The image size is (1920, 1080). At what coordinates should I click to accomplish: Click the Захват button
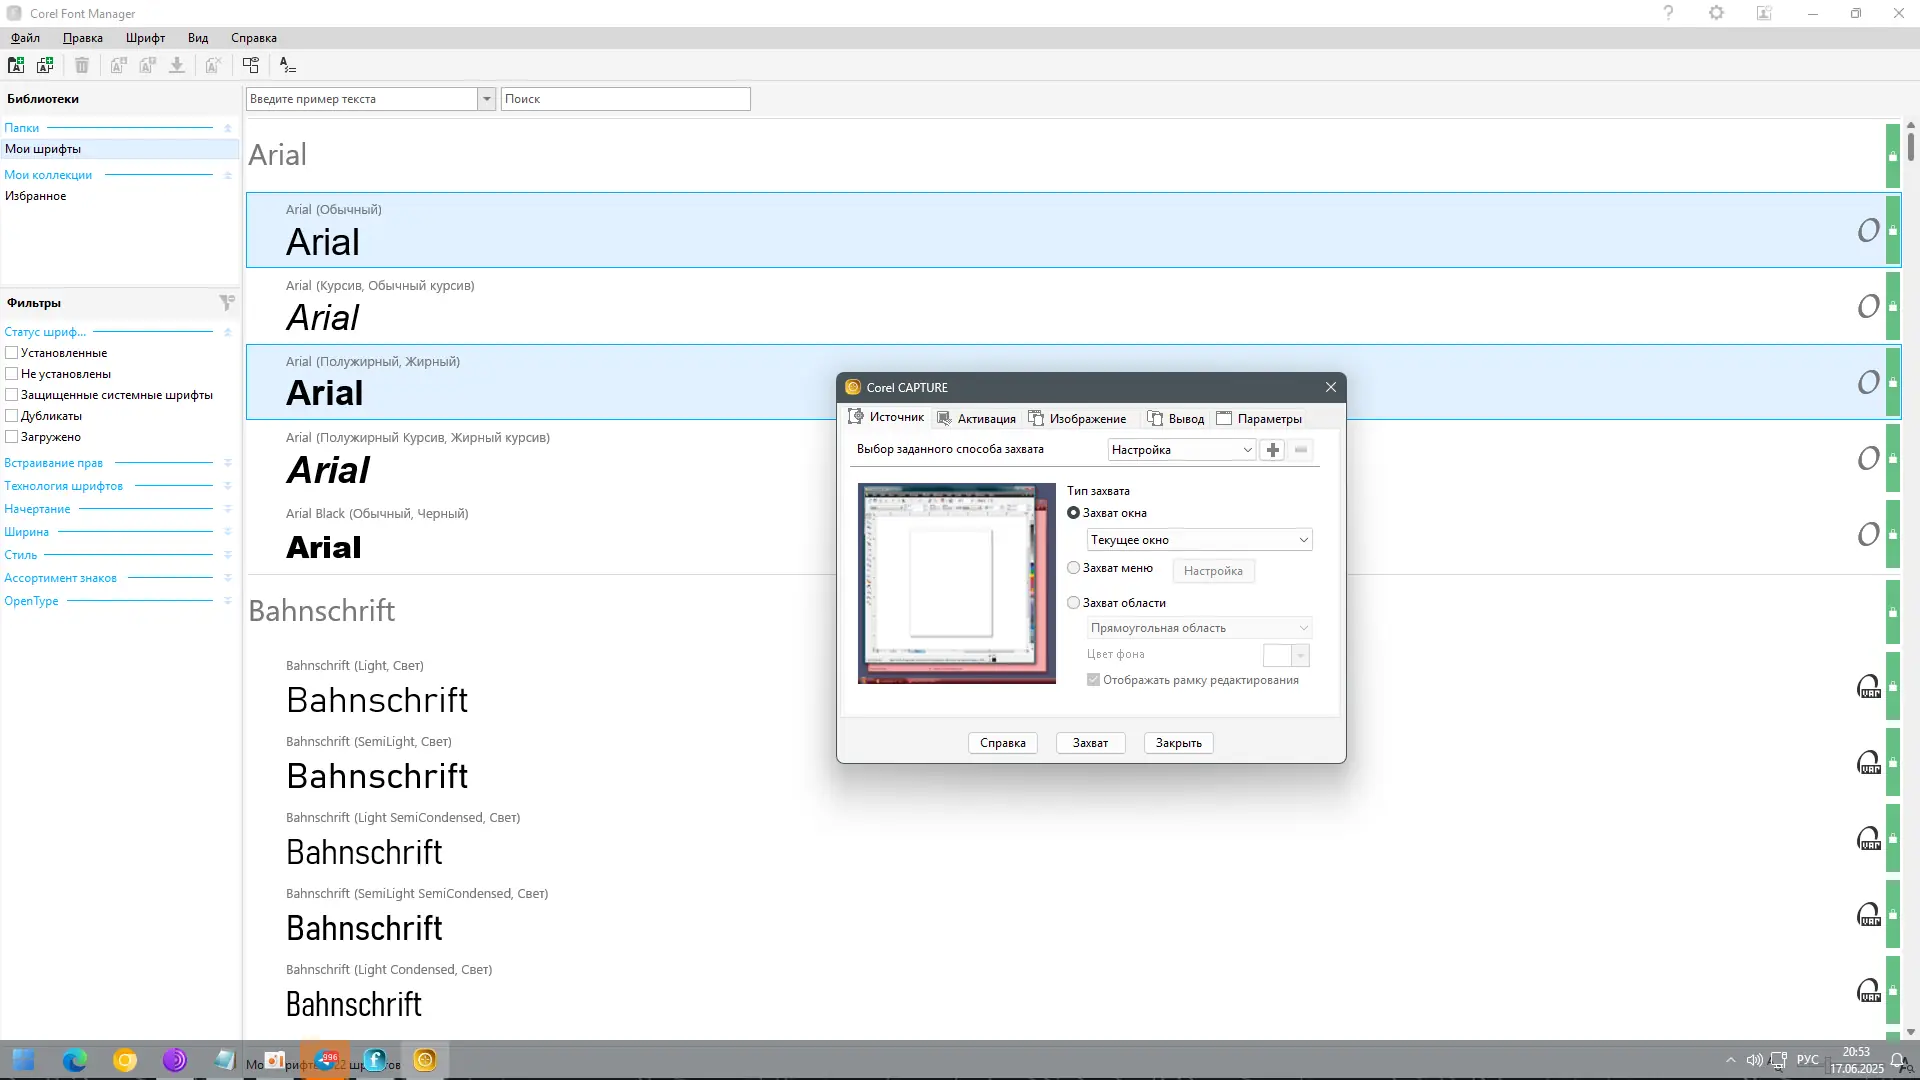pyautogui.click(x=1090, y=743)
